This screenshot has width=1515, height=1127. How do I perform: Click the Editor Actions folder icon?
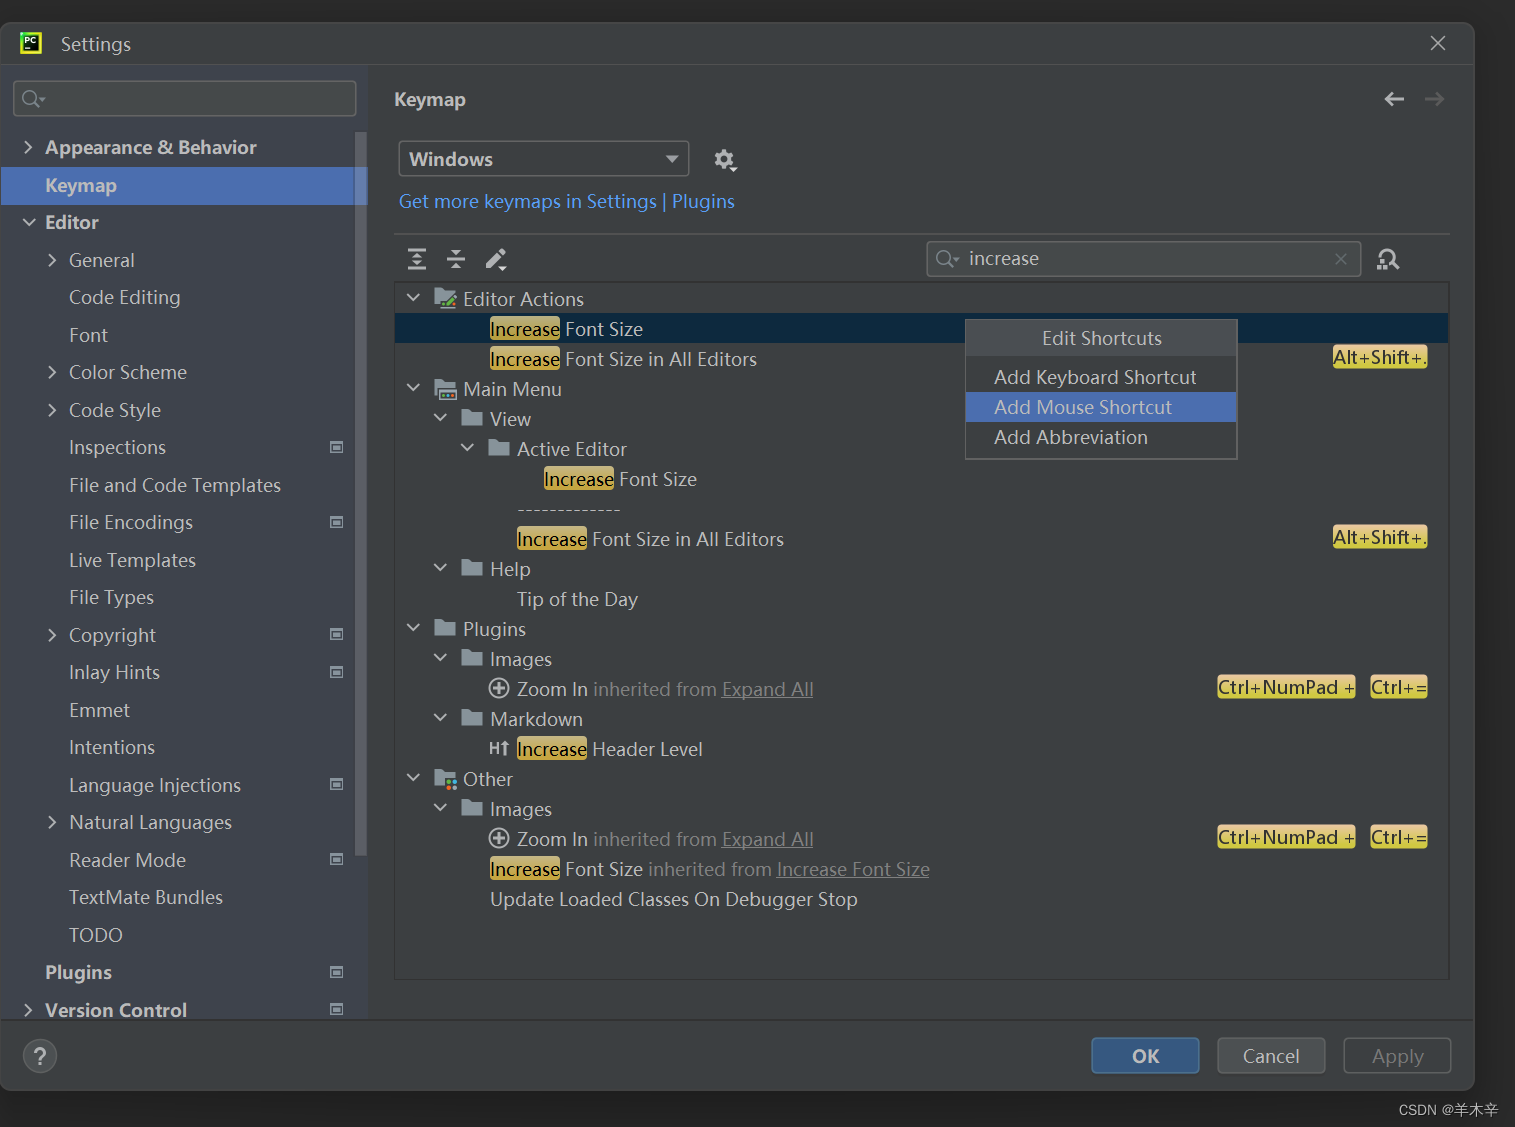[446, 298]
